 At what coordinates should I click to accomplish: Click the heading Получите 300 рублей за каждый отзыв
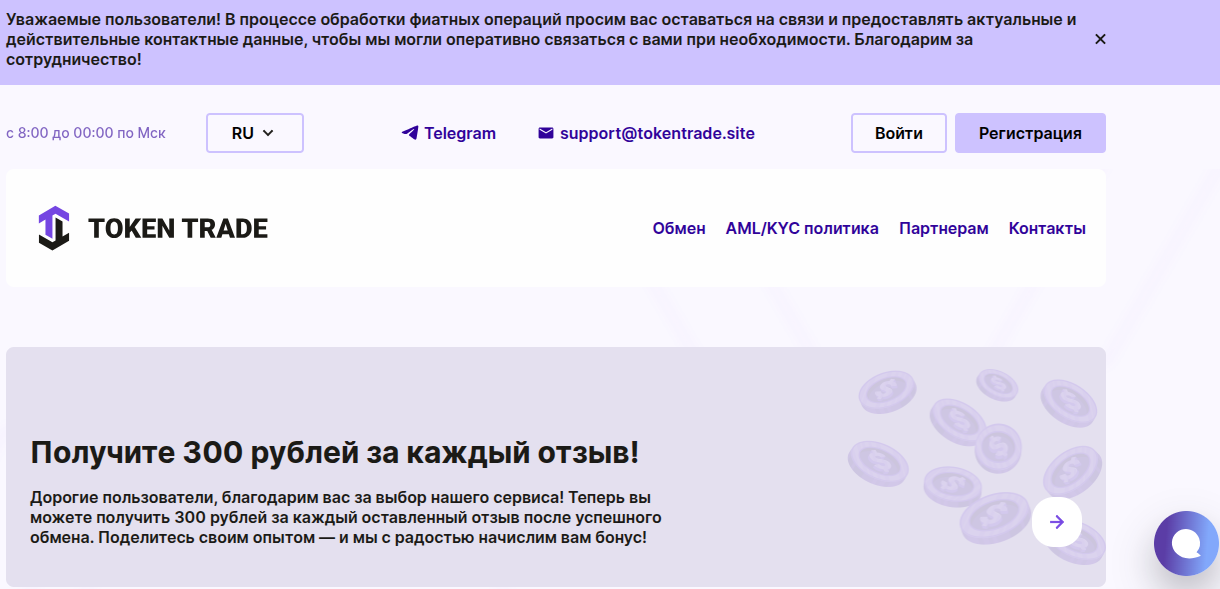(334, 453)
